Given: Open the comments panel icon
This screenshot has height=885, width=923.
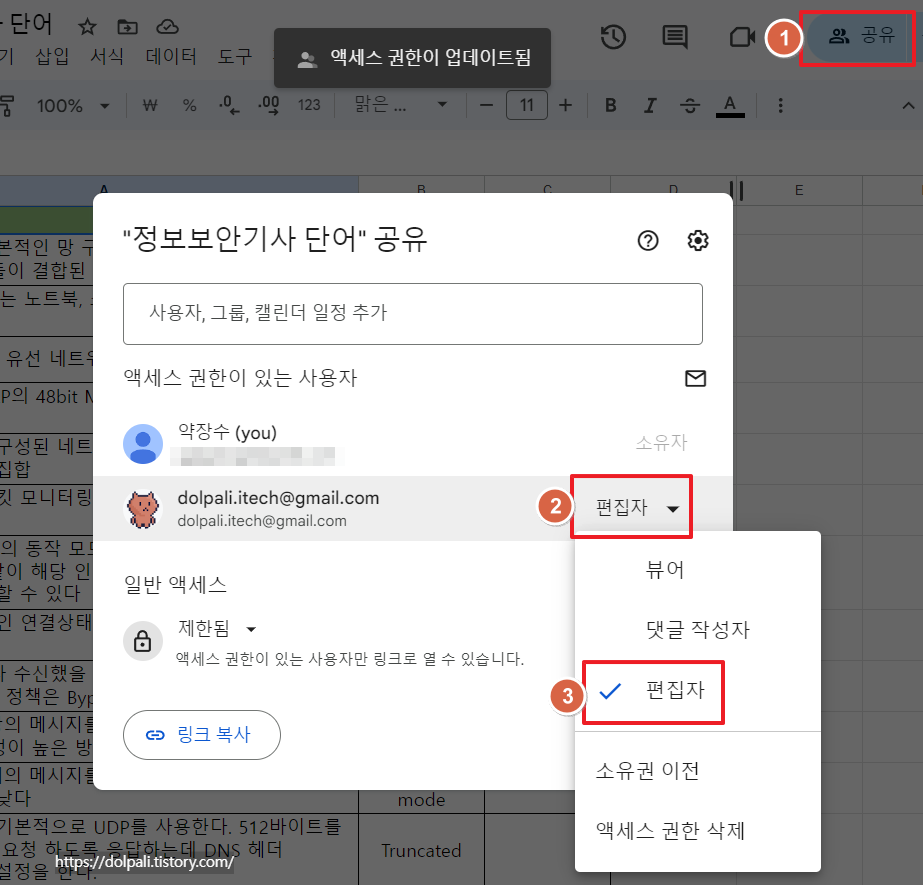Looking at the screenshot, I should (x=674, y=36).
